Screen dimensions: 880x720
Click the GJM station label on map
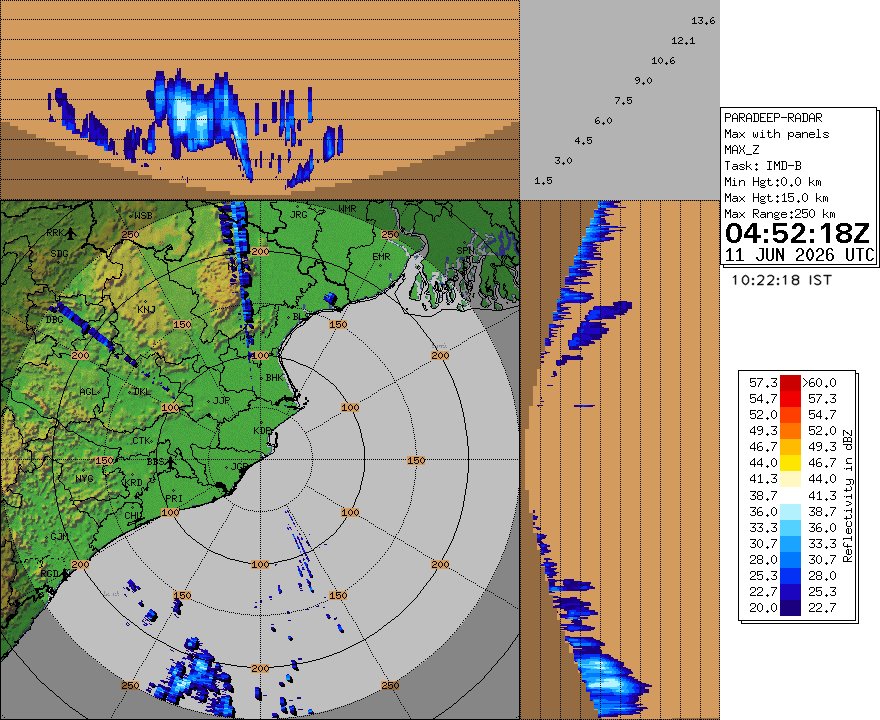[x=59, y=536]
